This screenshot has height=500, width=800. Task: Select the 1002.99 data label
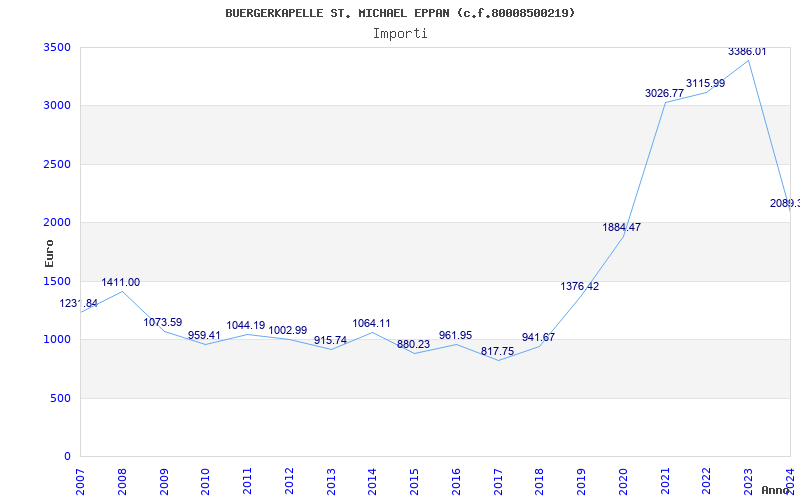tap(288, 330)
